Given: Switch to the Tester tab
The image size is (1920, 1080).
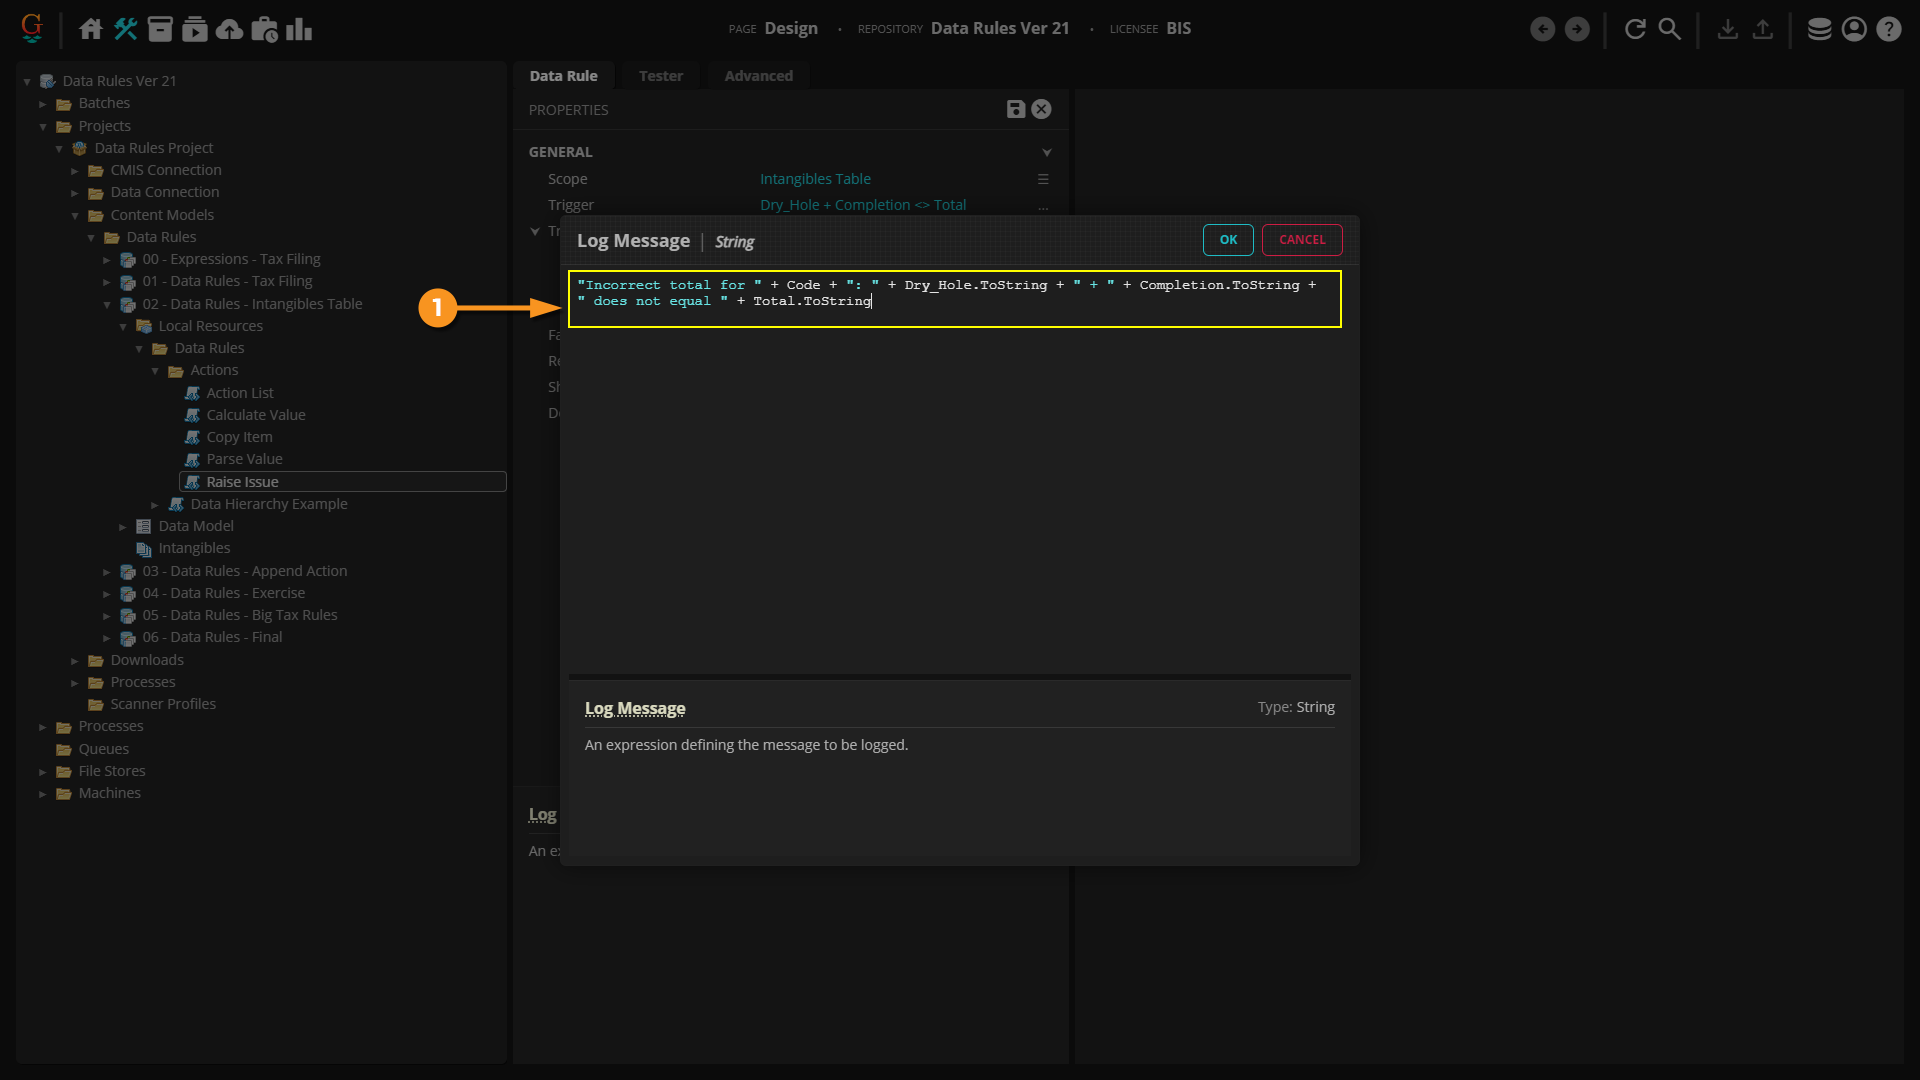Looking at the screenshot, I should (660, 76).
